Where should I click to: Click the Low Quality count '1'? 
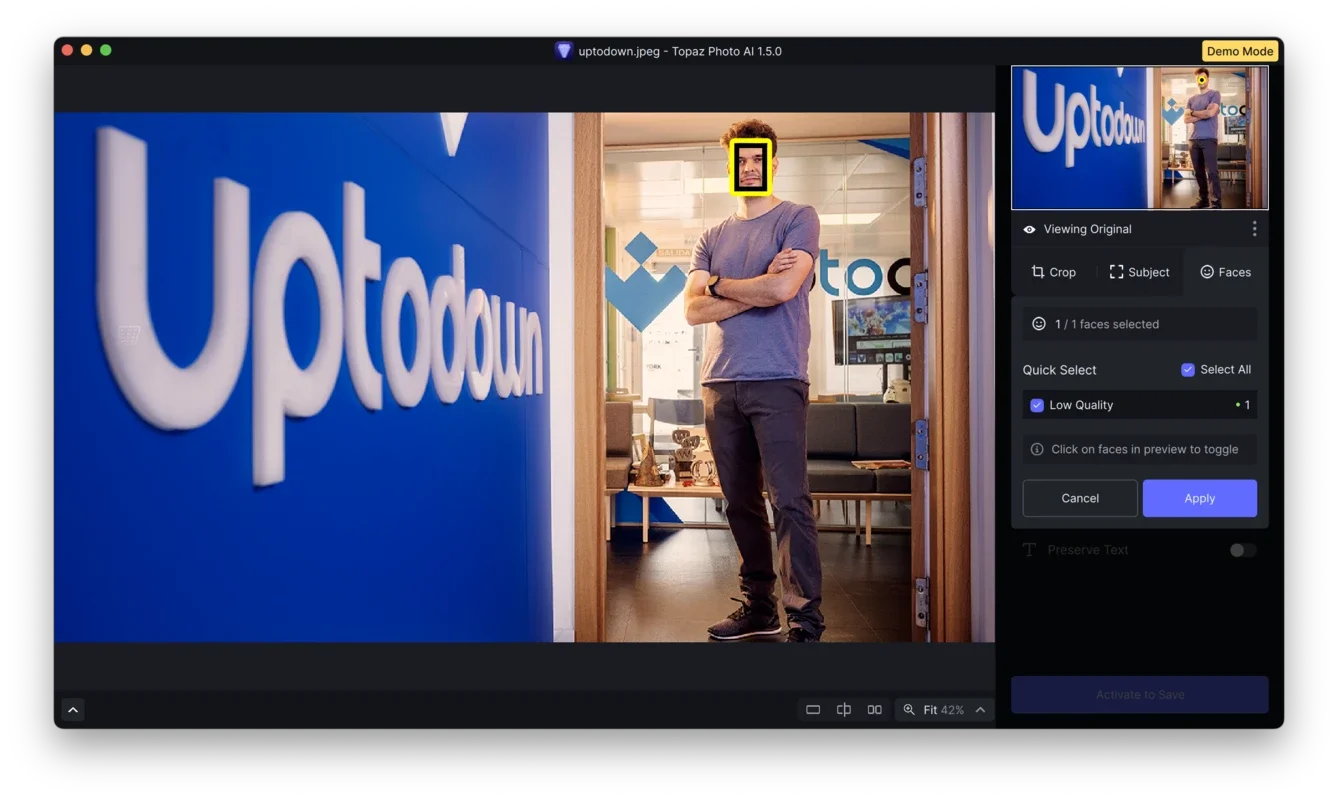pyautogui.click(x=1247, y=405)
